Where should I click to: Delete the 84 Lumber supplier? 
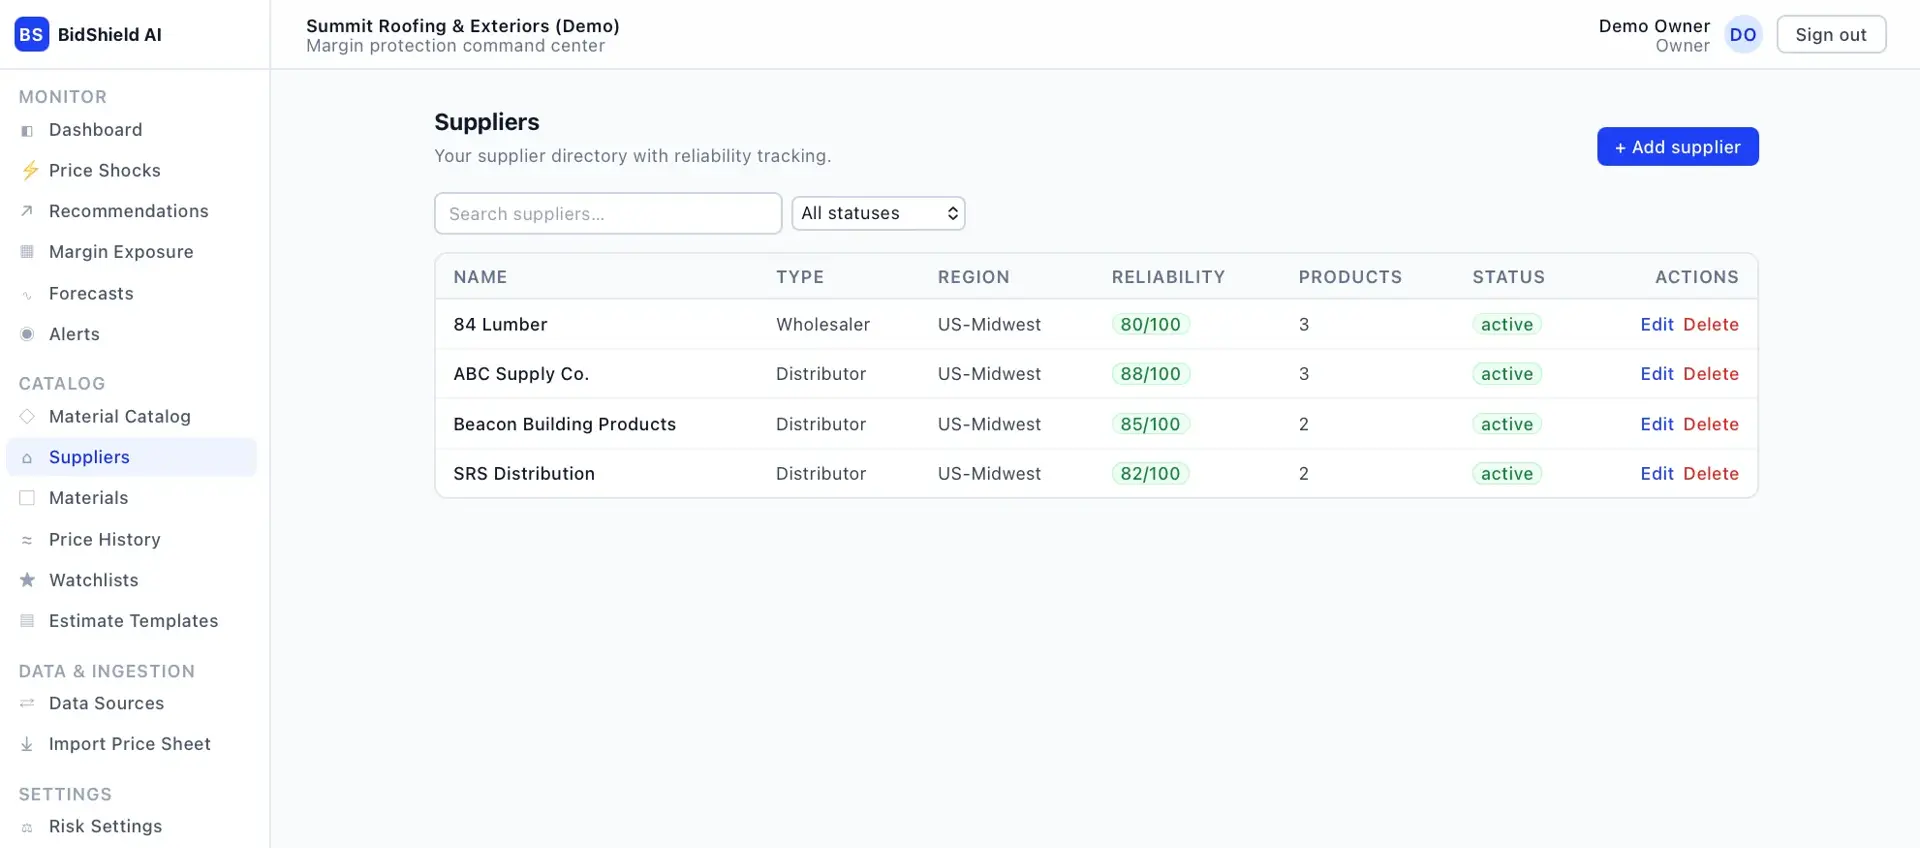pyautogui.click(x=1711, y=324)
